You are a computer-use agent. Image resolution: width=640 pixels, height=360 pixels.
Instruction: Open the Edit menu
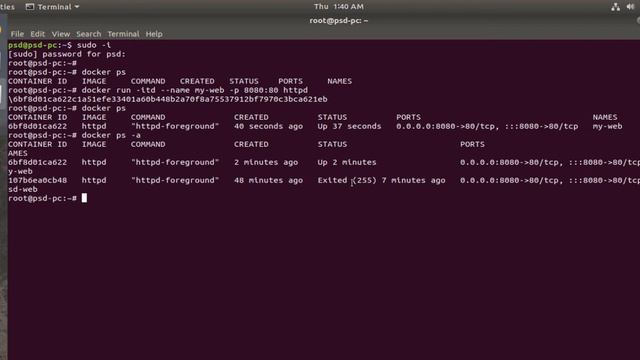[x=37, y=34]
